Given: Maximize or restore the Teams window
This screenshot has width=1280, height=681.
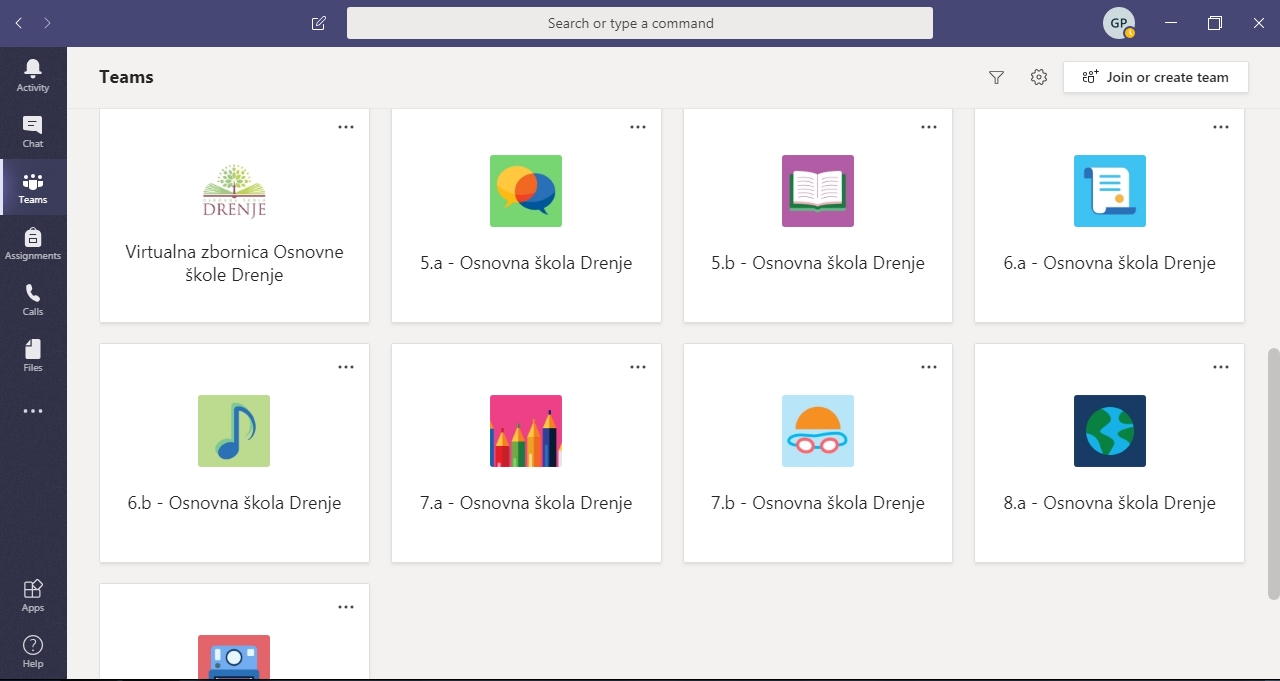Looking at the screenshot, I should point(1215,23).
